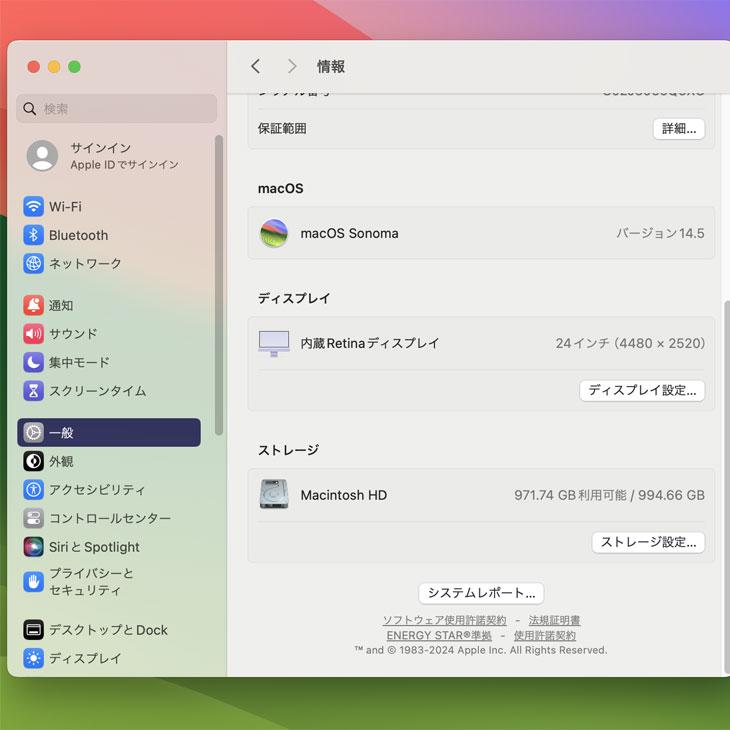Open ソフトウェア使用許諾契約 link
Image resolution: width=730 pixels, height=730 pixels.
(444, 620)
